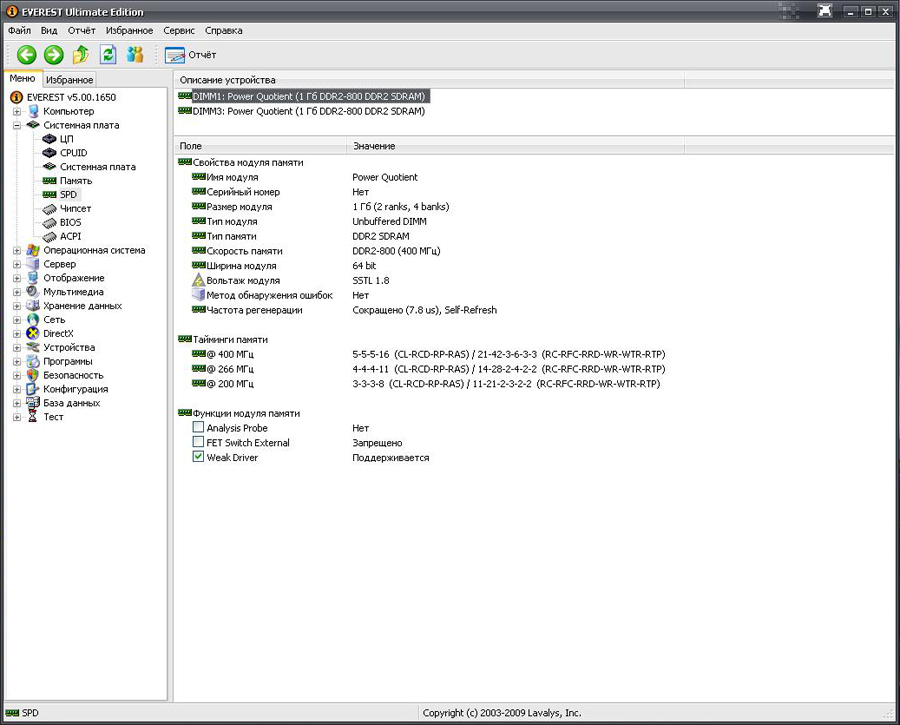Expand the Компьютер tree node
This screenshot has height=725, width=900.
pyautogui.click(x=17, y=111)
